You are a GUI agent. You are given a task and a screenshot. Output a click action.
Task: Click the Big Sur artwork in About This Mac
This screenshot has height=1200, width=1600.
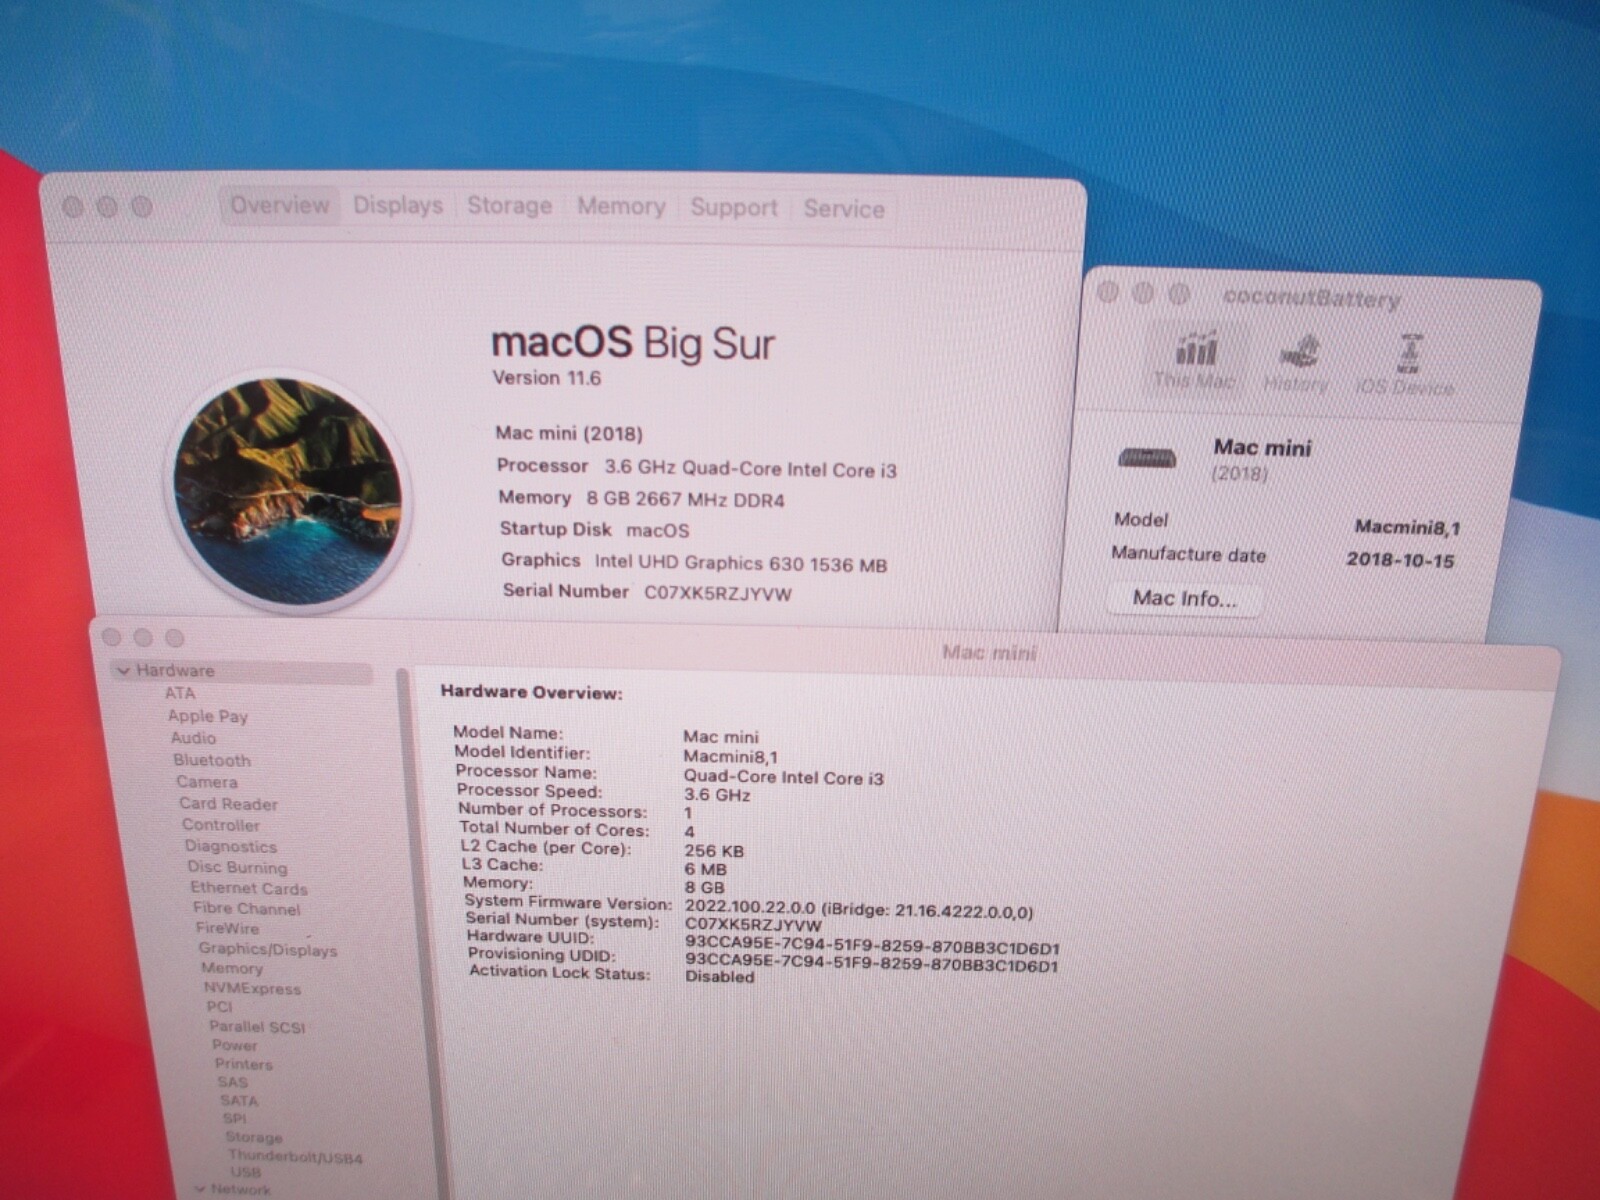[x=288, y=491]
